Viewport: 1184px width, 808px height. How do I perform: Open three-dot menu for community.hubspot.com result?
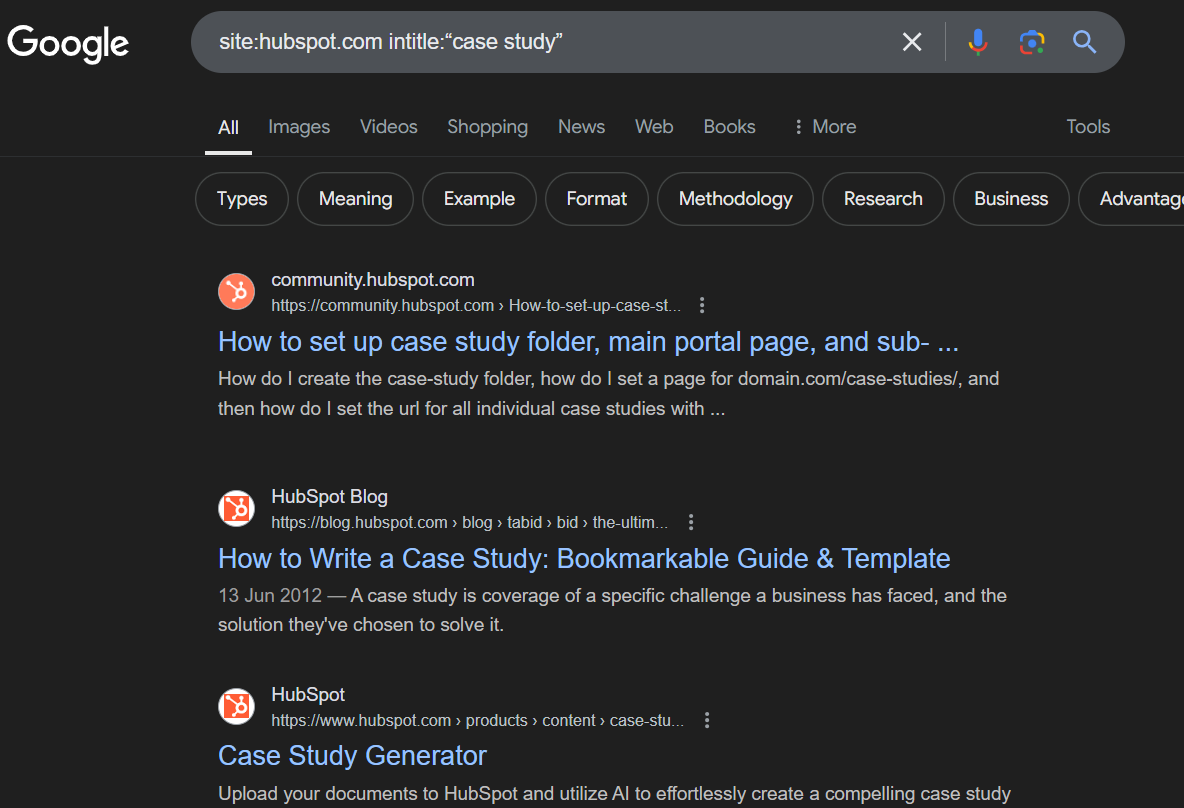pyautogui.click(x=702, y=305)
